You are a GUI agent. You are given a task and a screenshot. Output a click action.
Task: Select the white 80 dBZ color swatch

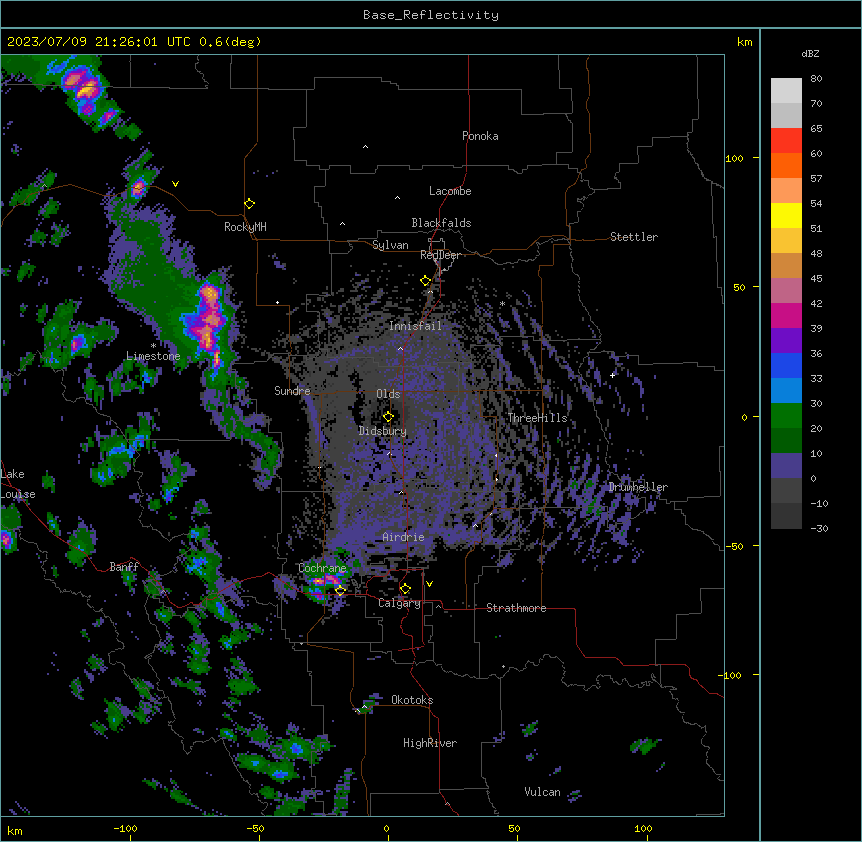(786, 91)
